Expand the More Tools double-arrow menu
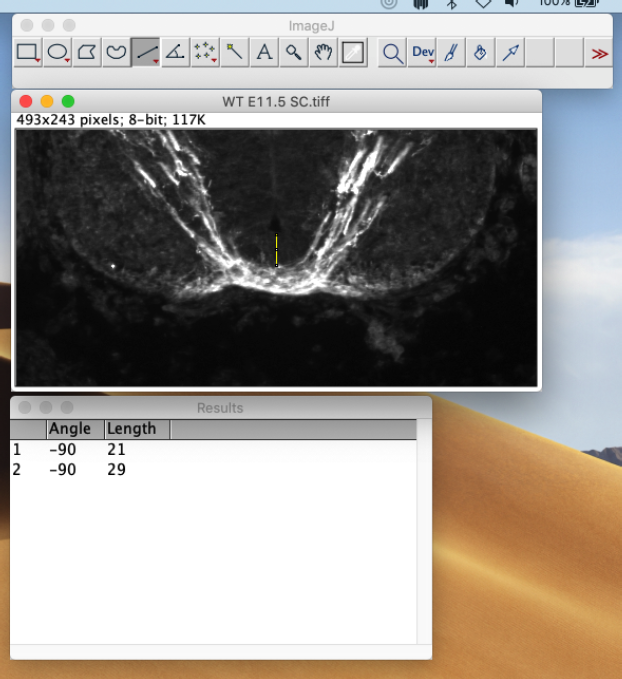The height and width of the screenshot is (679, 622). [599, 53]
